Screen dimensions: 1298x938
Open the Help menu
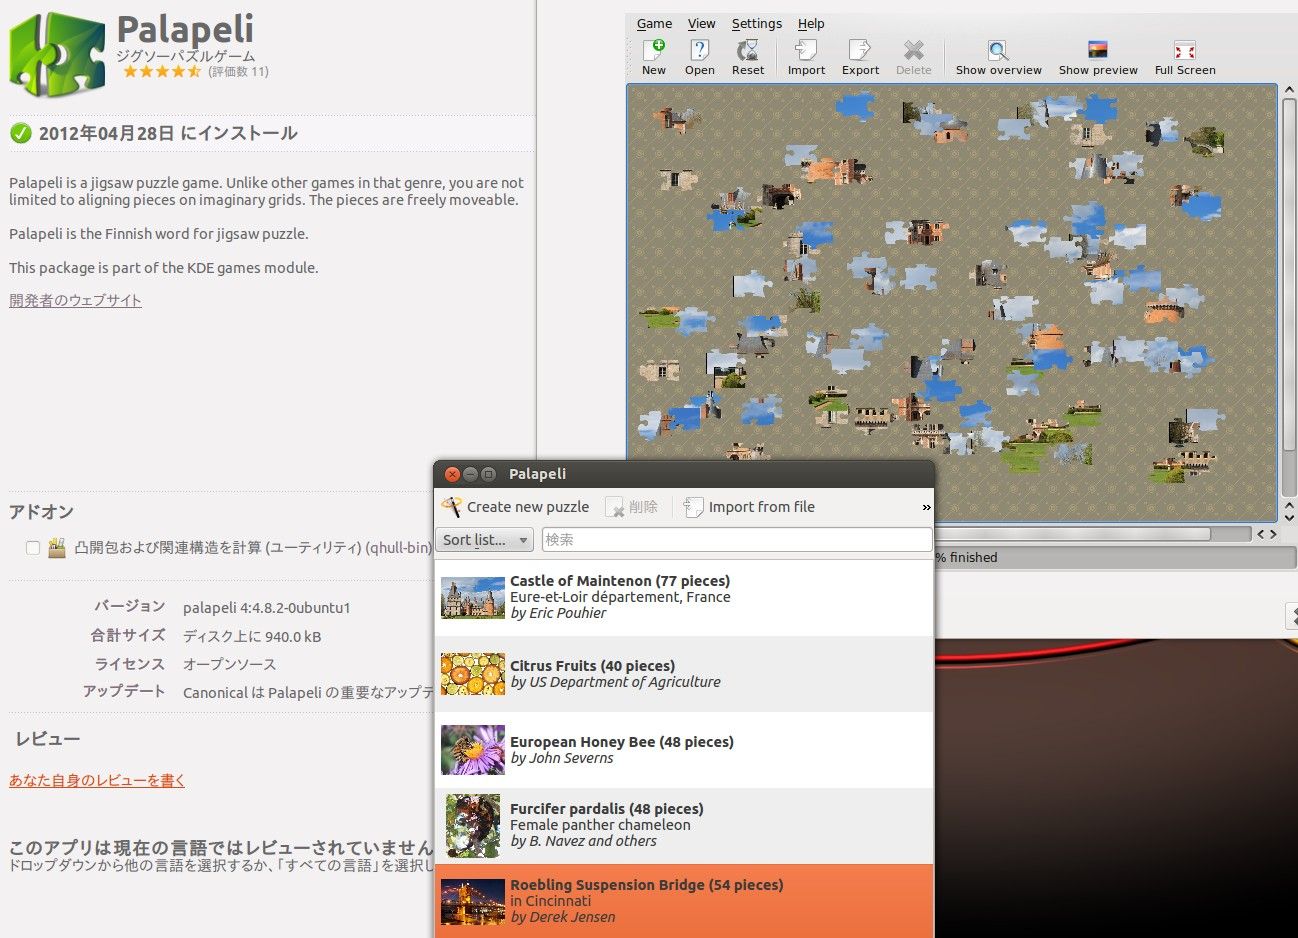coord(811,23)
